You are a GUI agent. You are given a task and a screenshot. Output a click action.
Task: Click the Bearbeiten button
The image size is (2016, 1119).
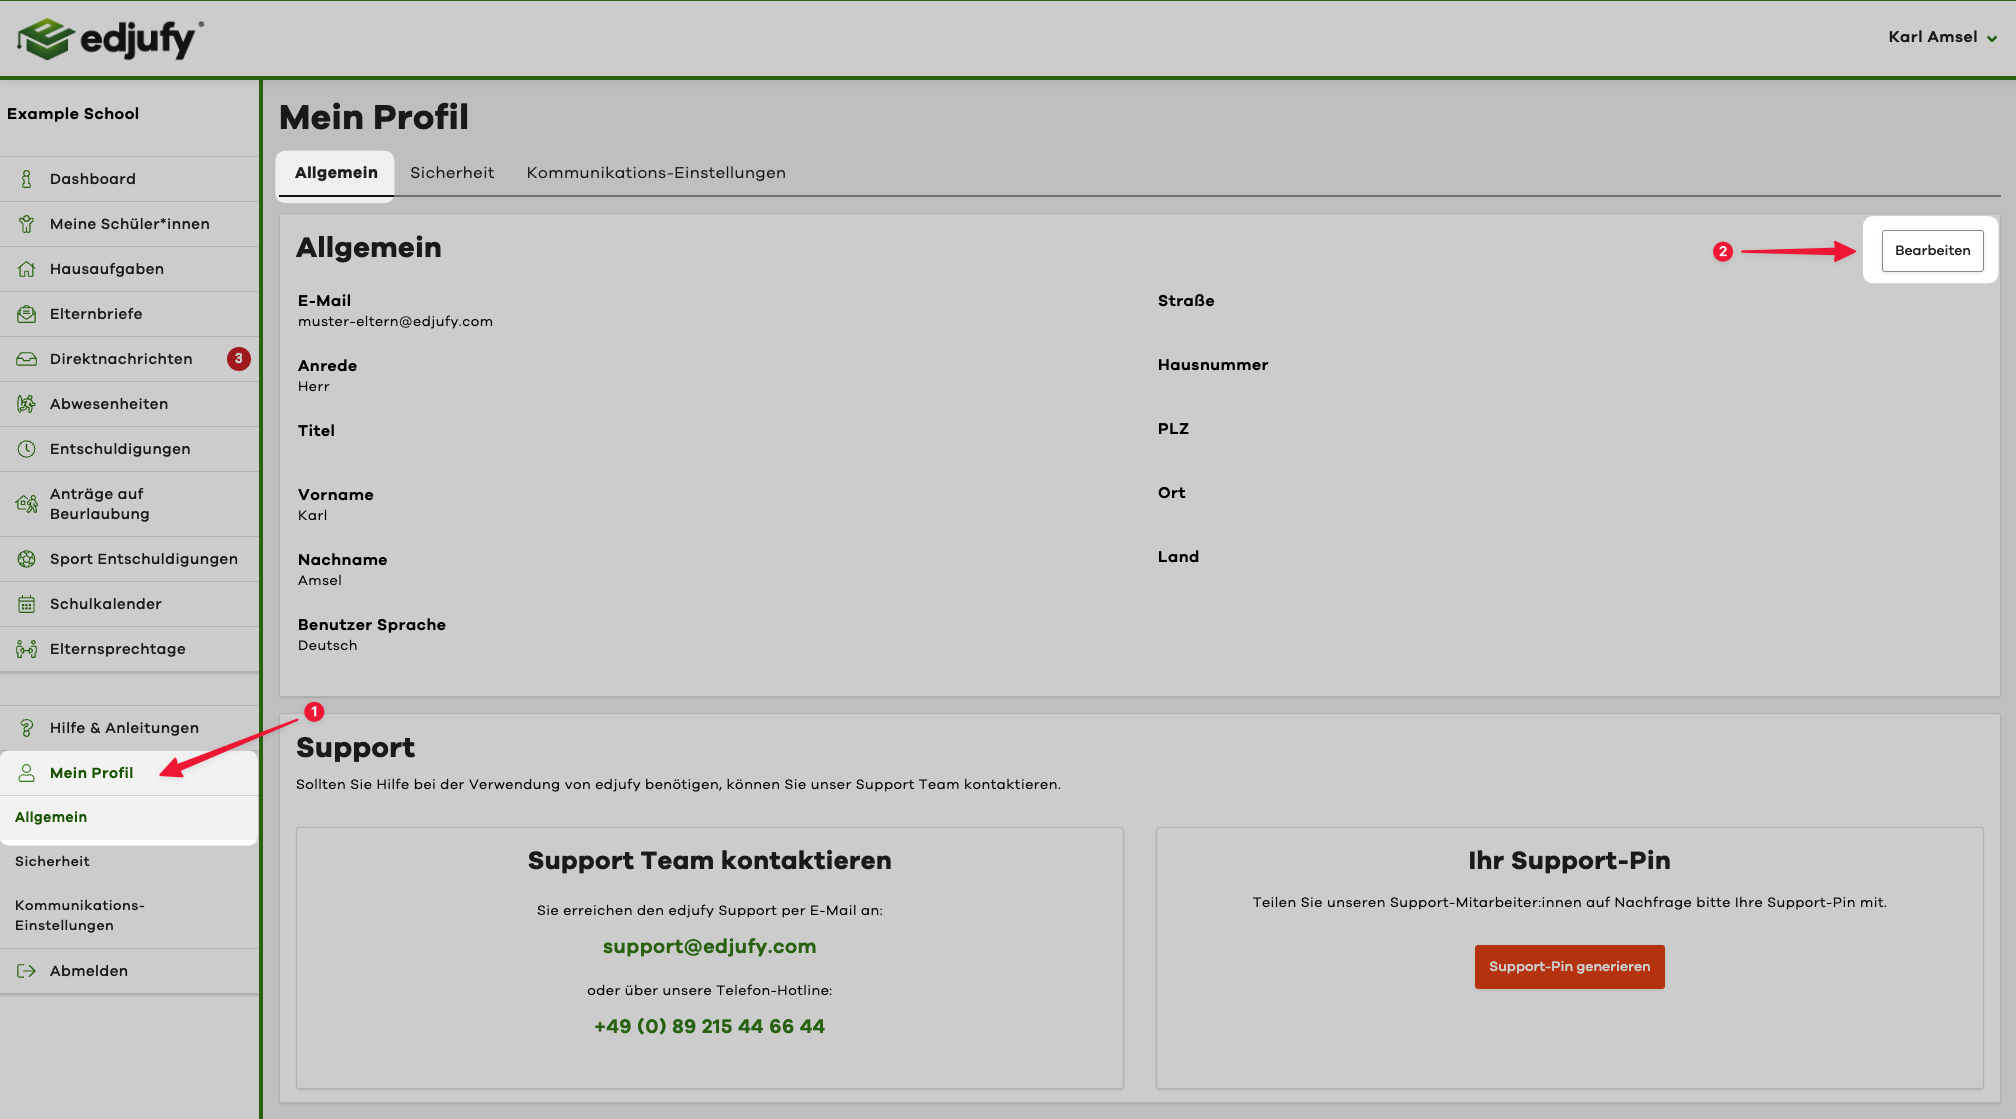1932,251
